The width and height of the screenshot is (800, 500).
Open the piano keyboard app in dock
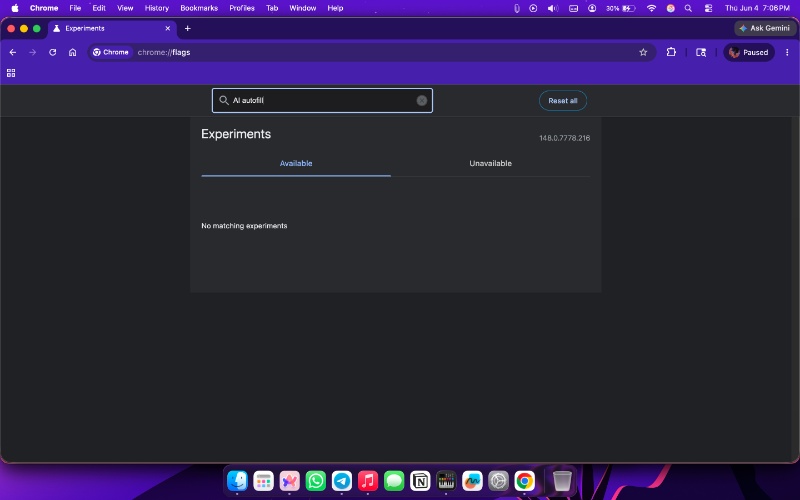click(x=446, y=480)
